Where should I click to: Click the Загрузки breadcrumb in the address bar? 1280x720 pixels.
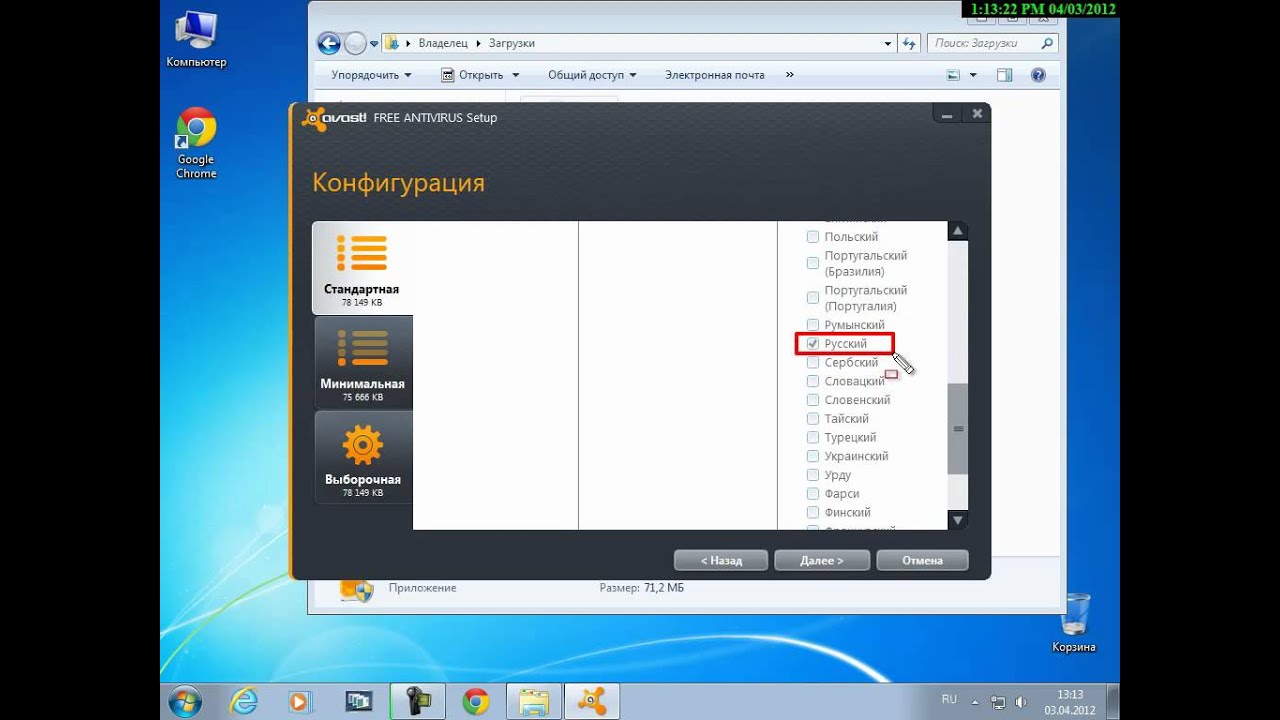(x=511, y=44)
